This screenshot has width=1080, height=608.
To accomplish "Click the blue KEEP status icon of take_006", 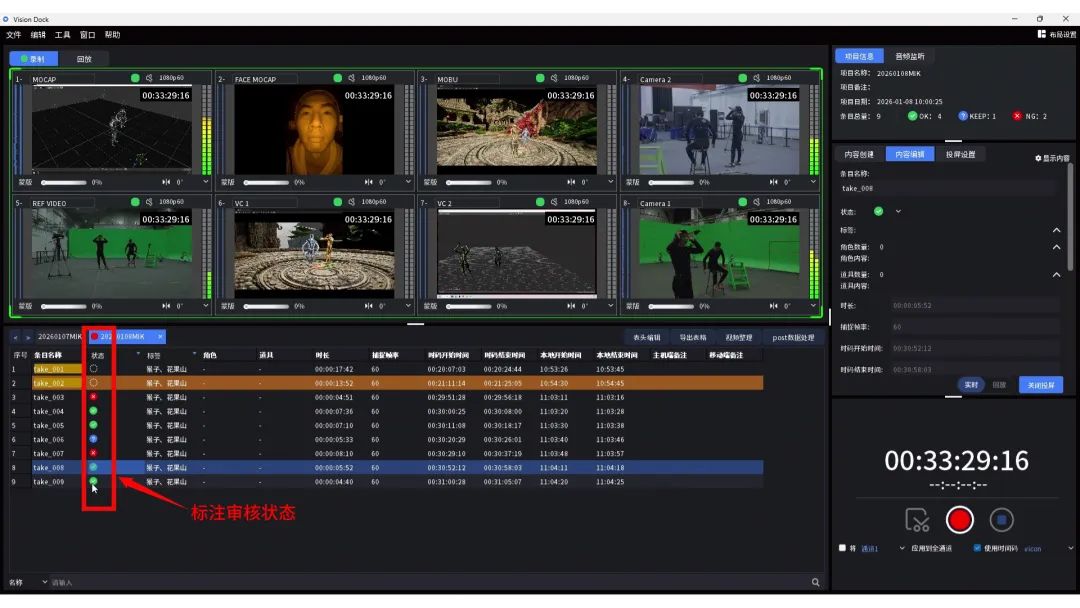I will [x=93, y=439].
